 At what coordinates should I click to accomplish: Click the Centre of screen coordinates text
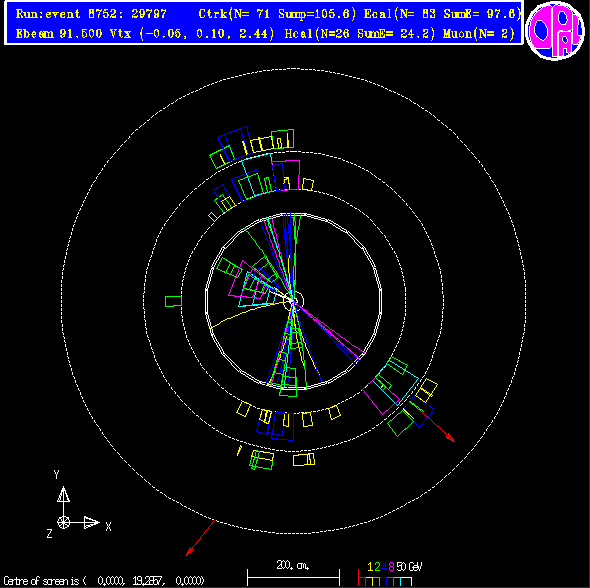point(104,580)
